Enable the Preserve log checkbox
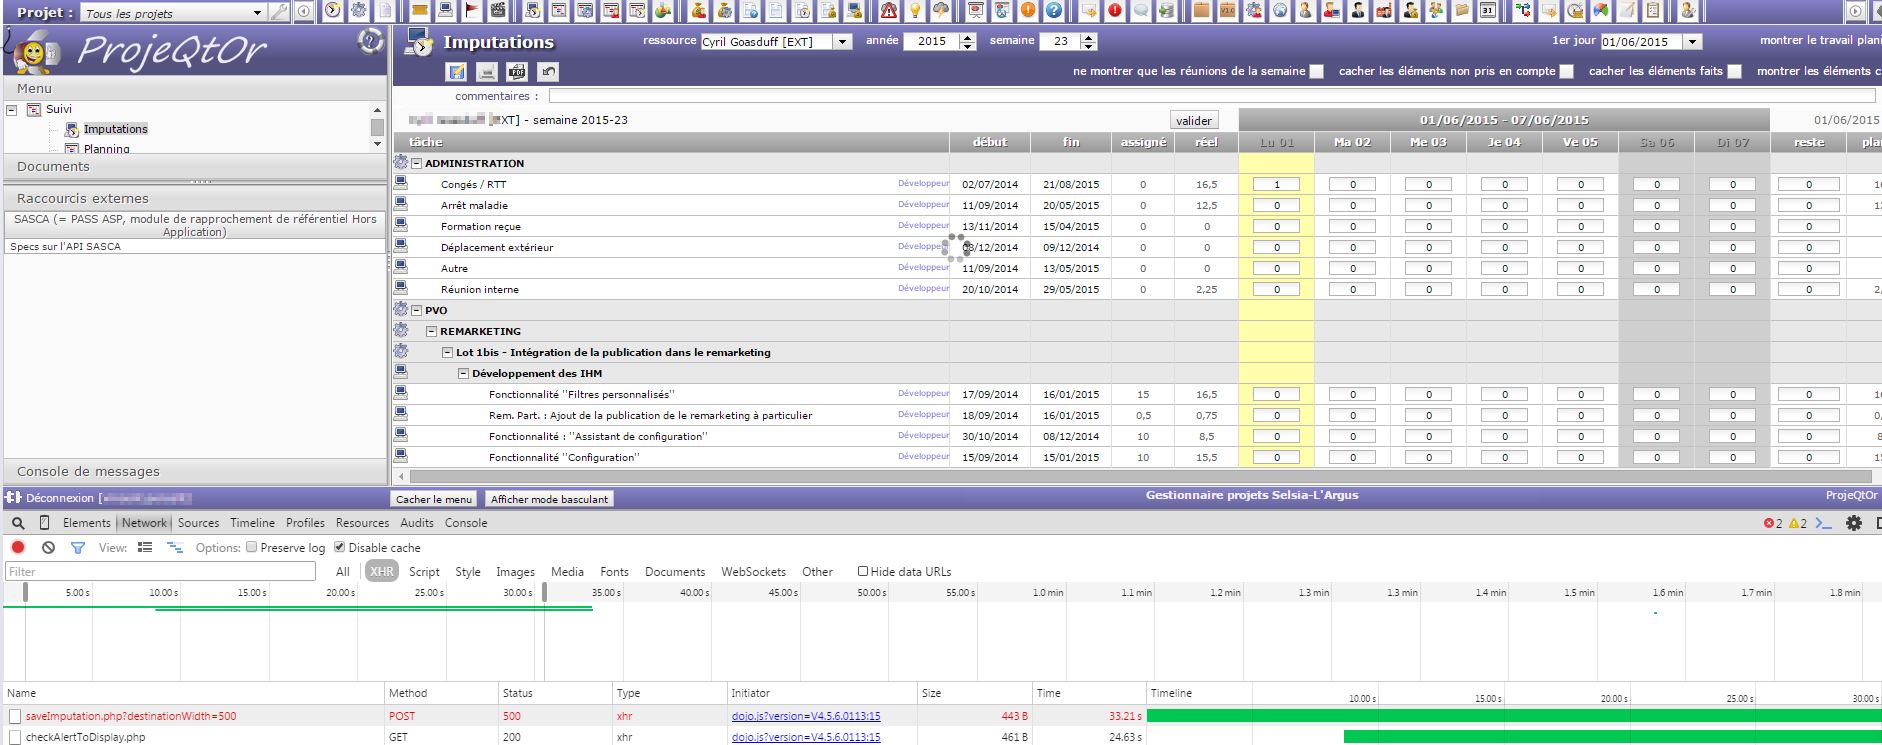1882x745 pixels. click(252, 548)
